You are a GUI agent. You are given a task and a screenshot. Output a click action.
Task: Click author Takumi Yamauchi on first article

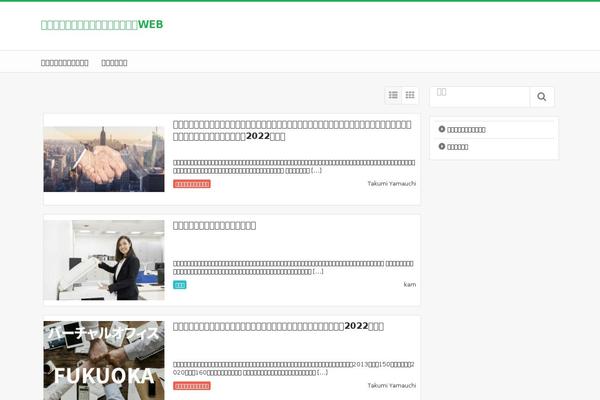pos(391,184)
